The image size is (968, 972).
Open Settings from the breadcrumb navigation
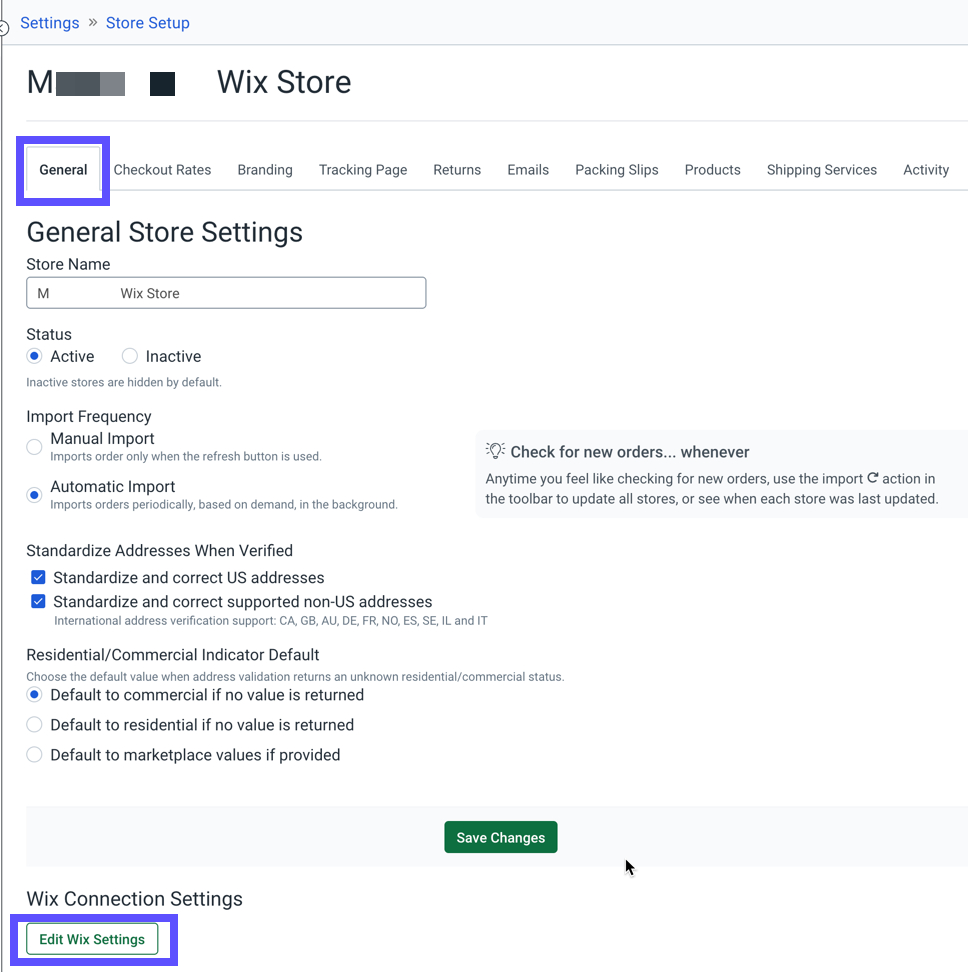click(x=49, y=22)
